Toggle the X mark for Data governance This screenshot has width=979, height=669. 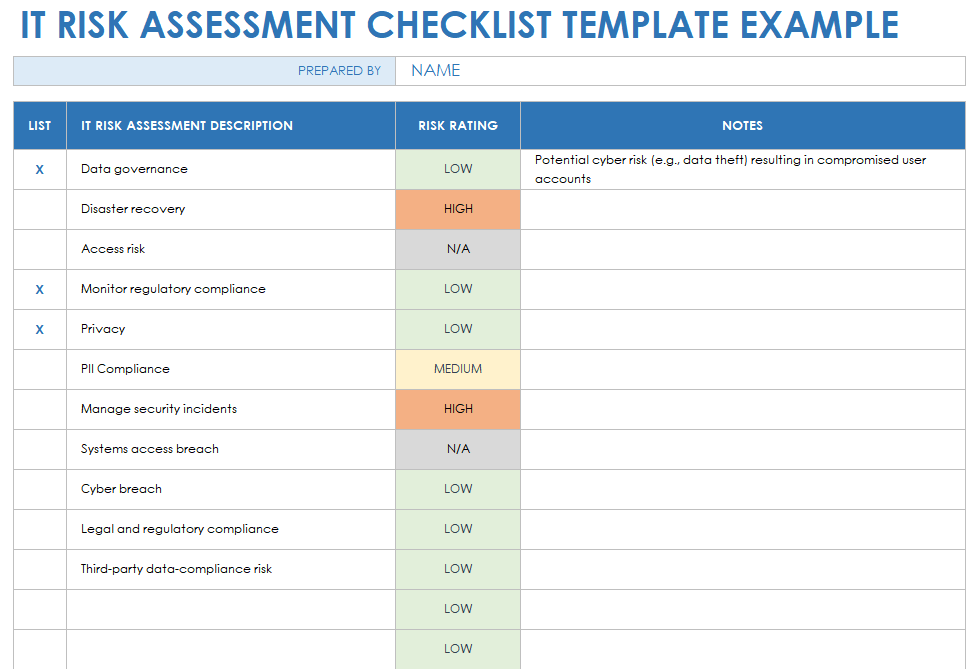pos(40,170)
